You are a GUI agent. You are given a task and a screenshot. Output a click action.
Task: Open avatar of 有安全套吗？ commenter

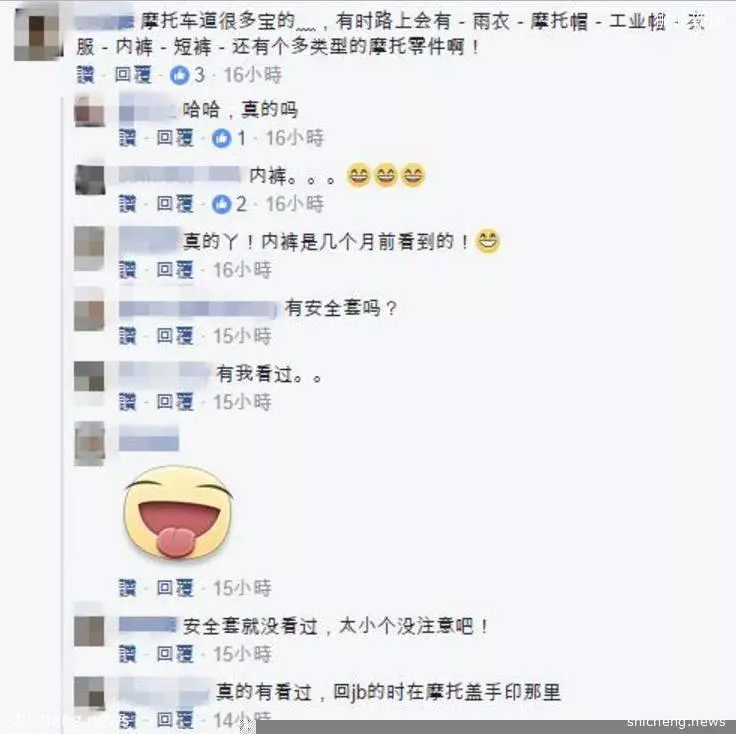(x=89, y=310)
